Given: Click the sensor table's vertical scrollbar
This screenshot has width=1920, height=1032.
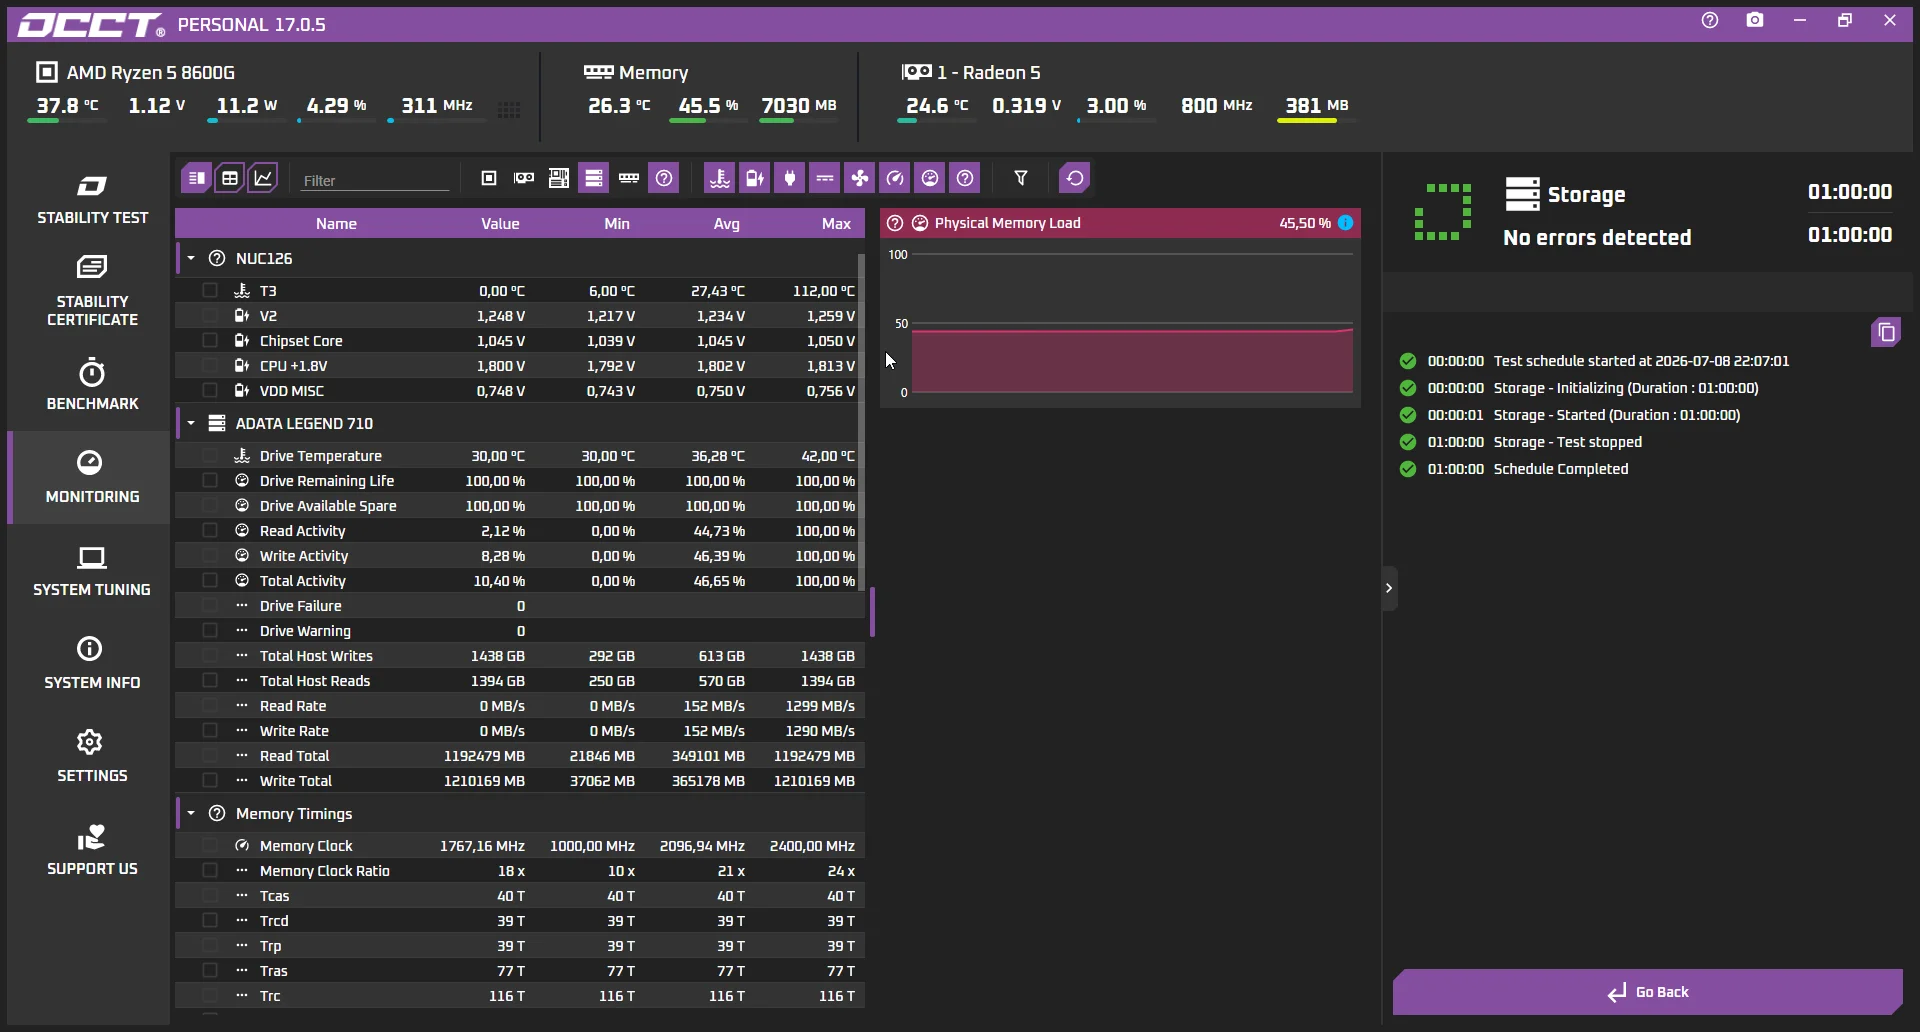Looking at the screenshot, I should coord(861,420).
